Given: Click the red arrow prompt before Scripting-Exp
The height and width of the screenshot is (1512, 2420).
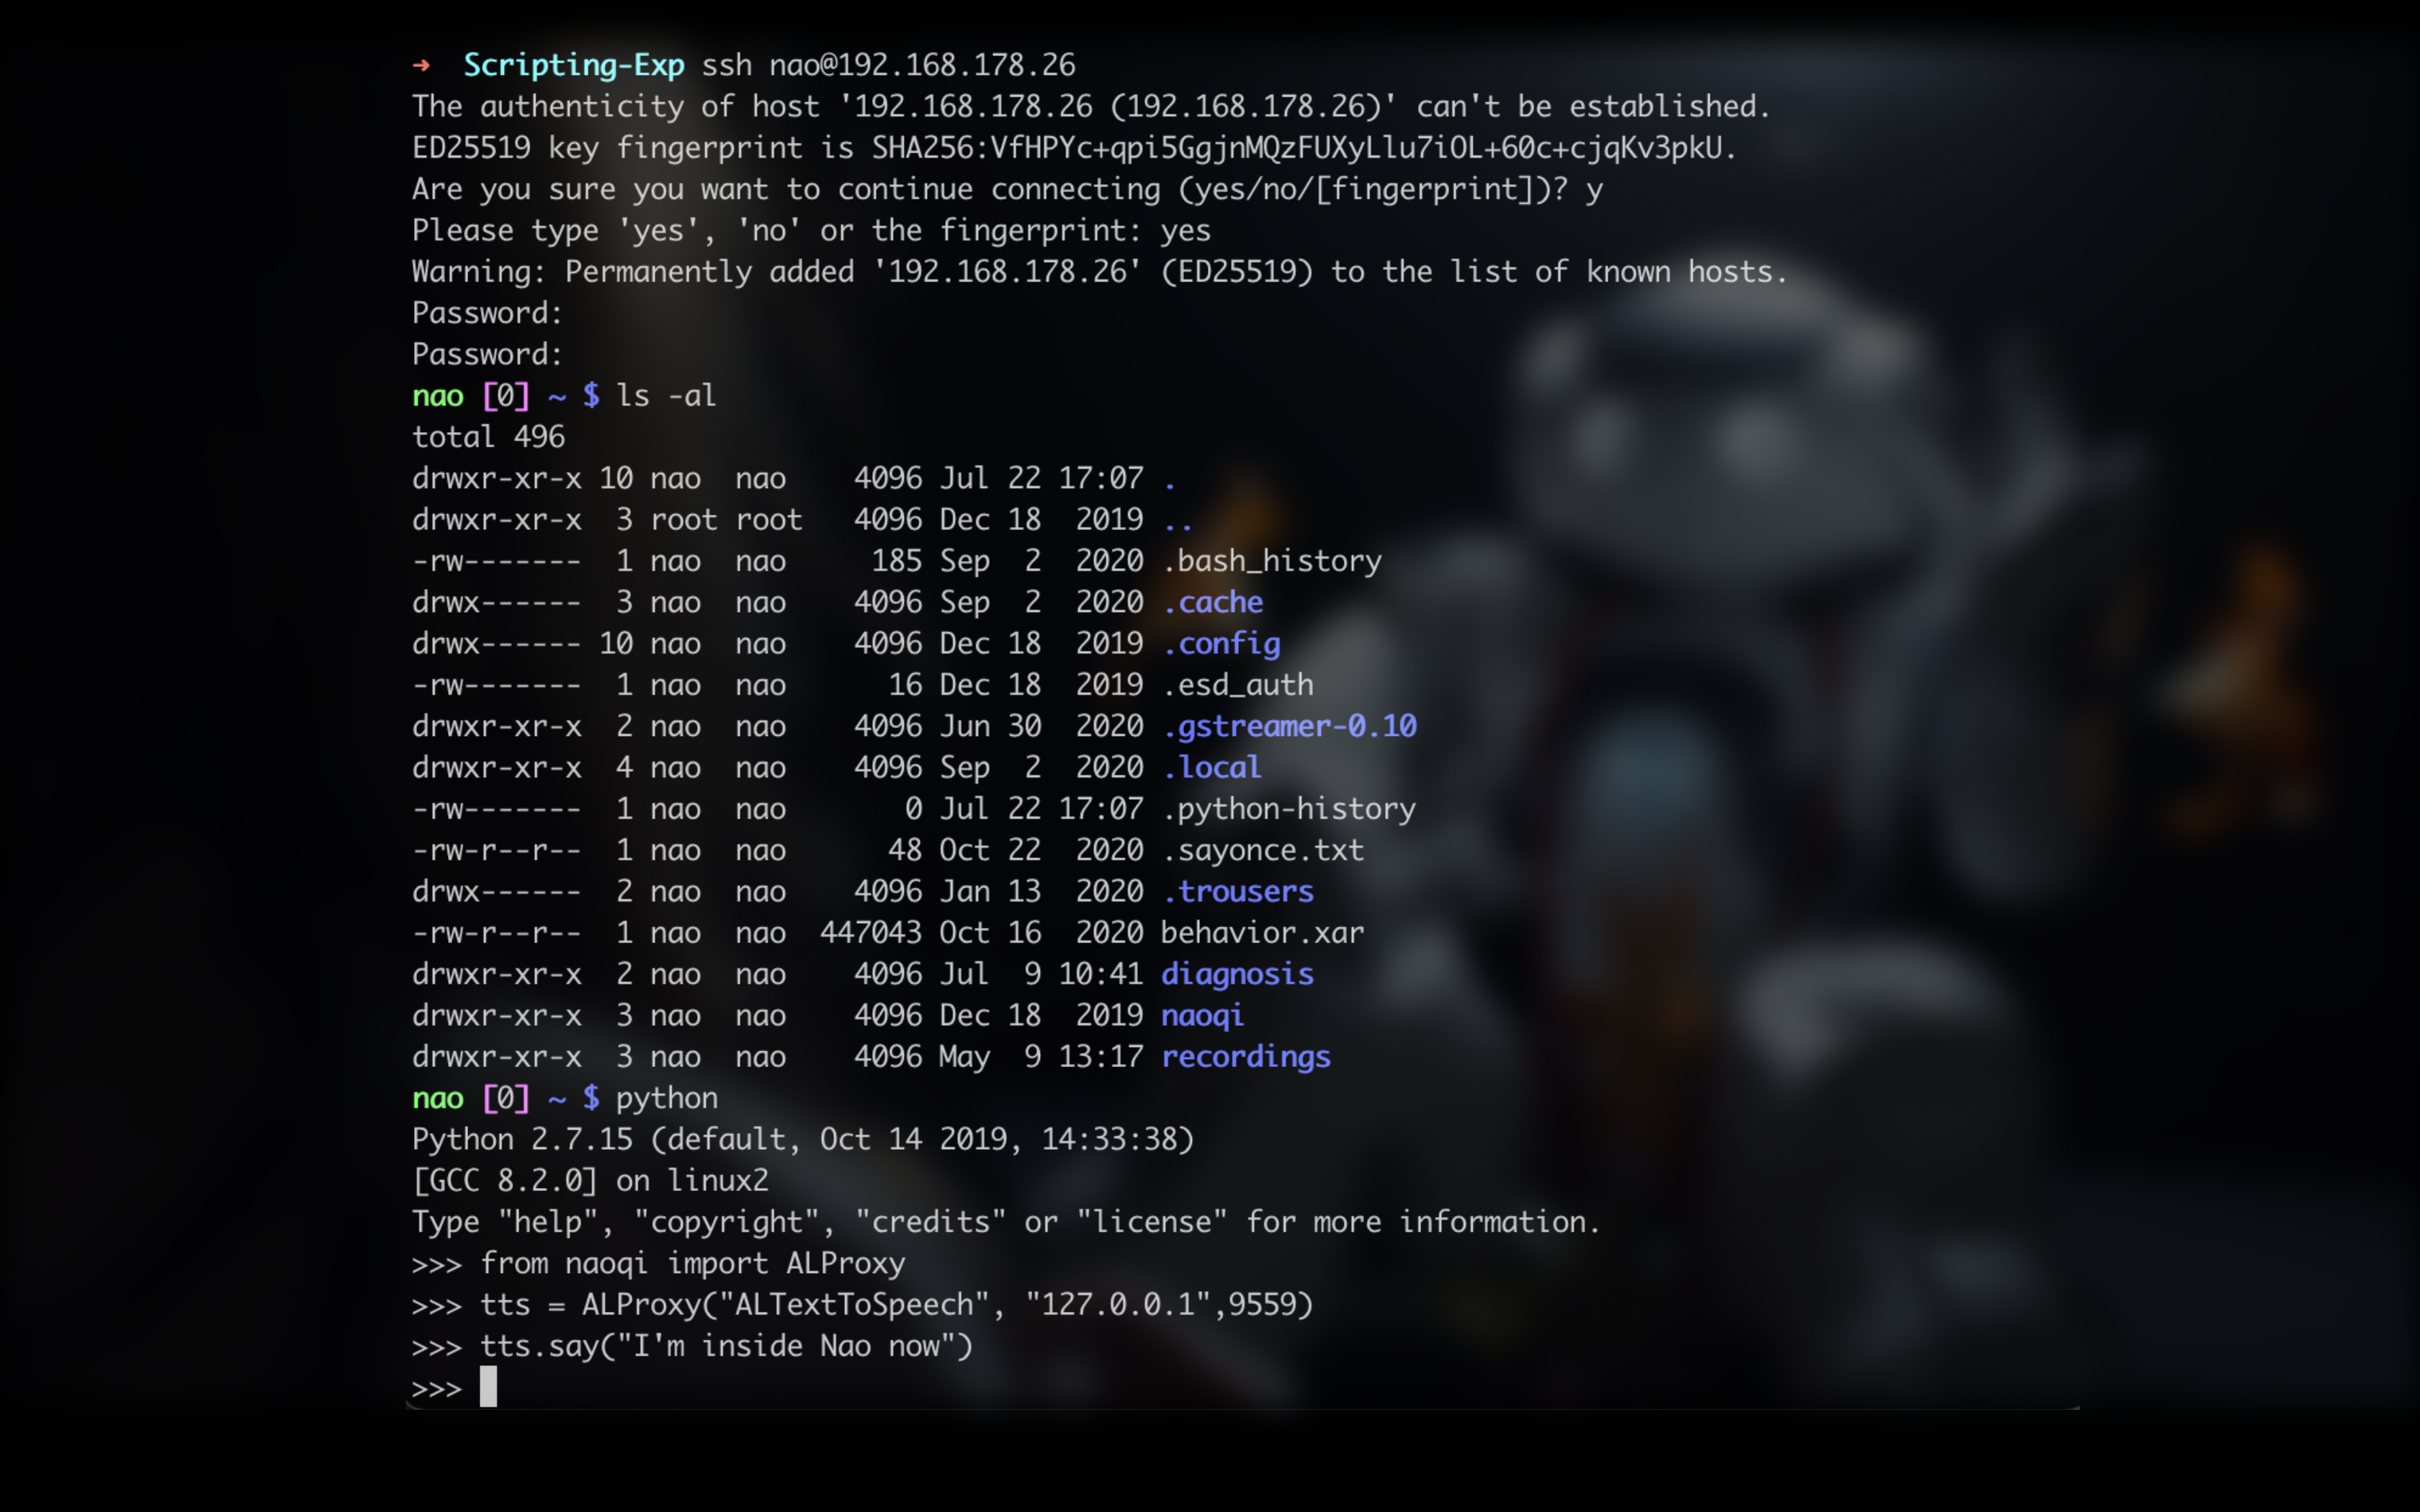Looking at the screenshot, I should pyautogui.click(x=421, y=65).
